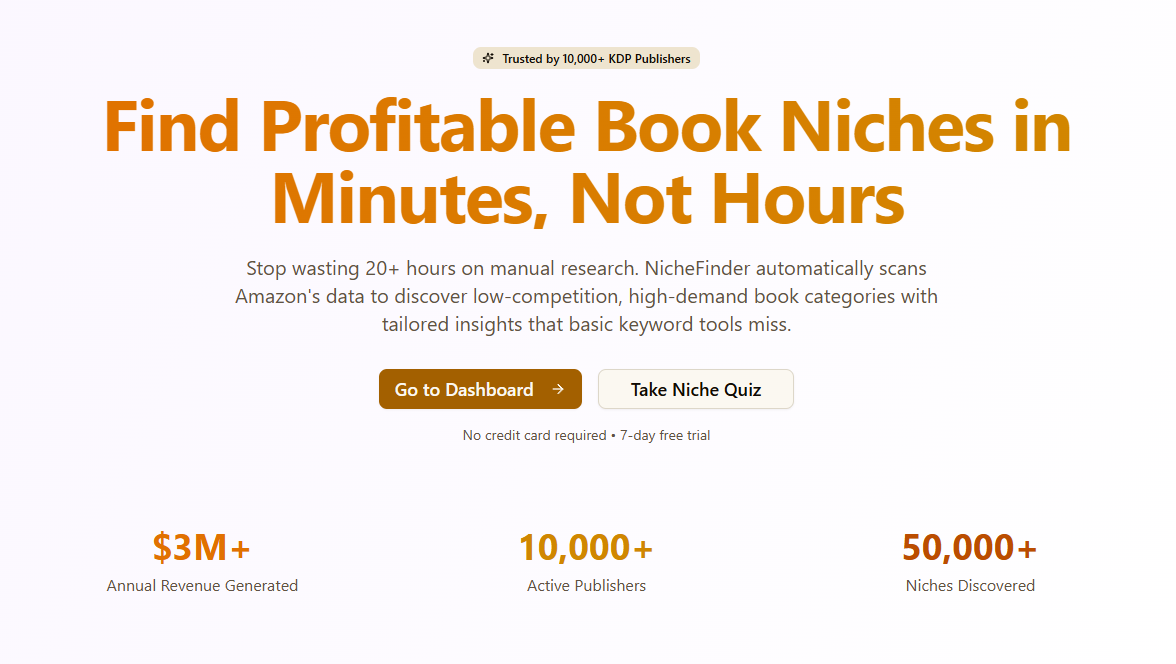This screenshot has width=1176, height=664.
Task: Click 'Go to Dashboard' button text
Action: 465,389
